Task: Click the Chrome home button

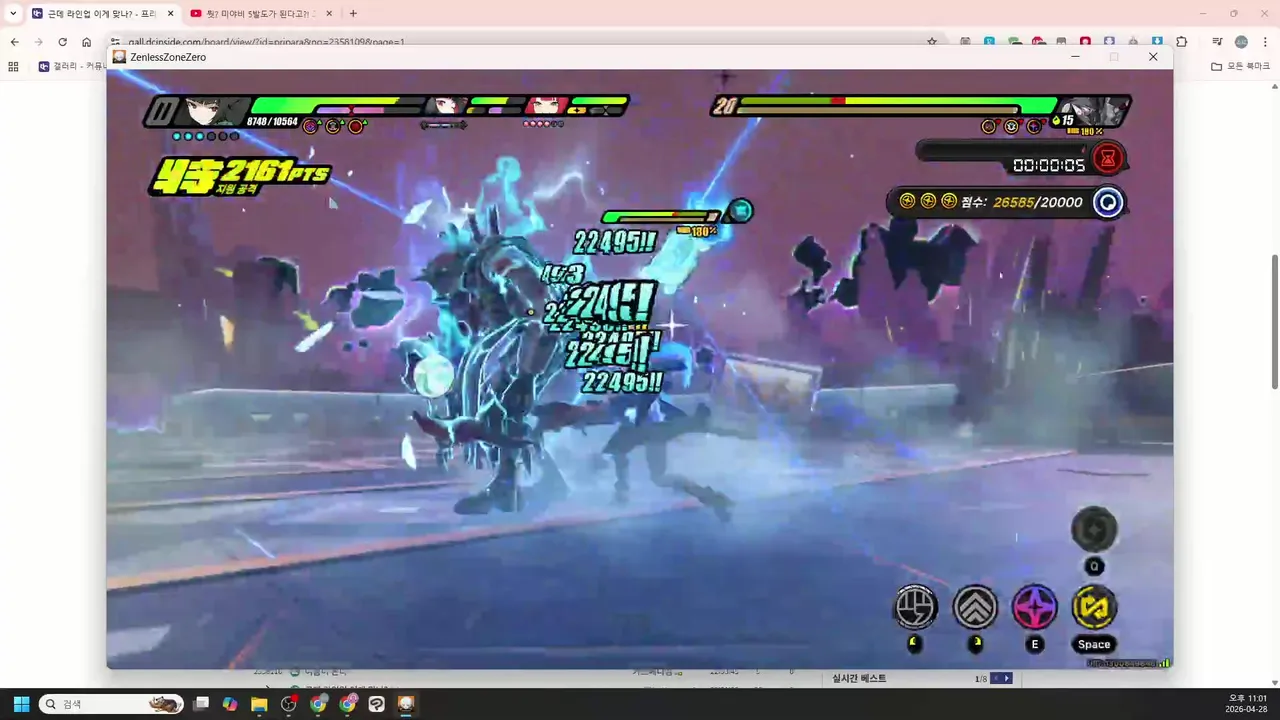Action: [x=86, y=42]
